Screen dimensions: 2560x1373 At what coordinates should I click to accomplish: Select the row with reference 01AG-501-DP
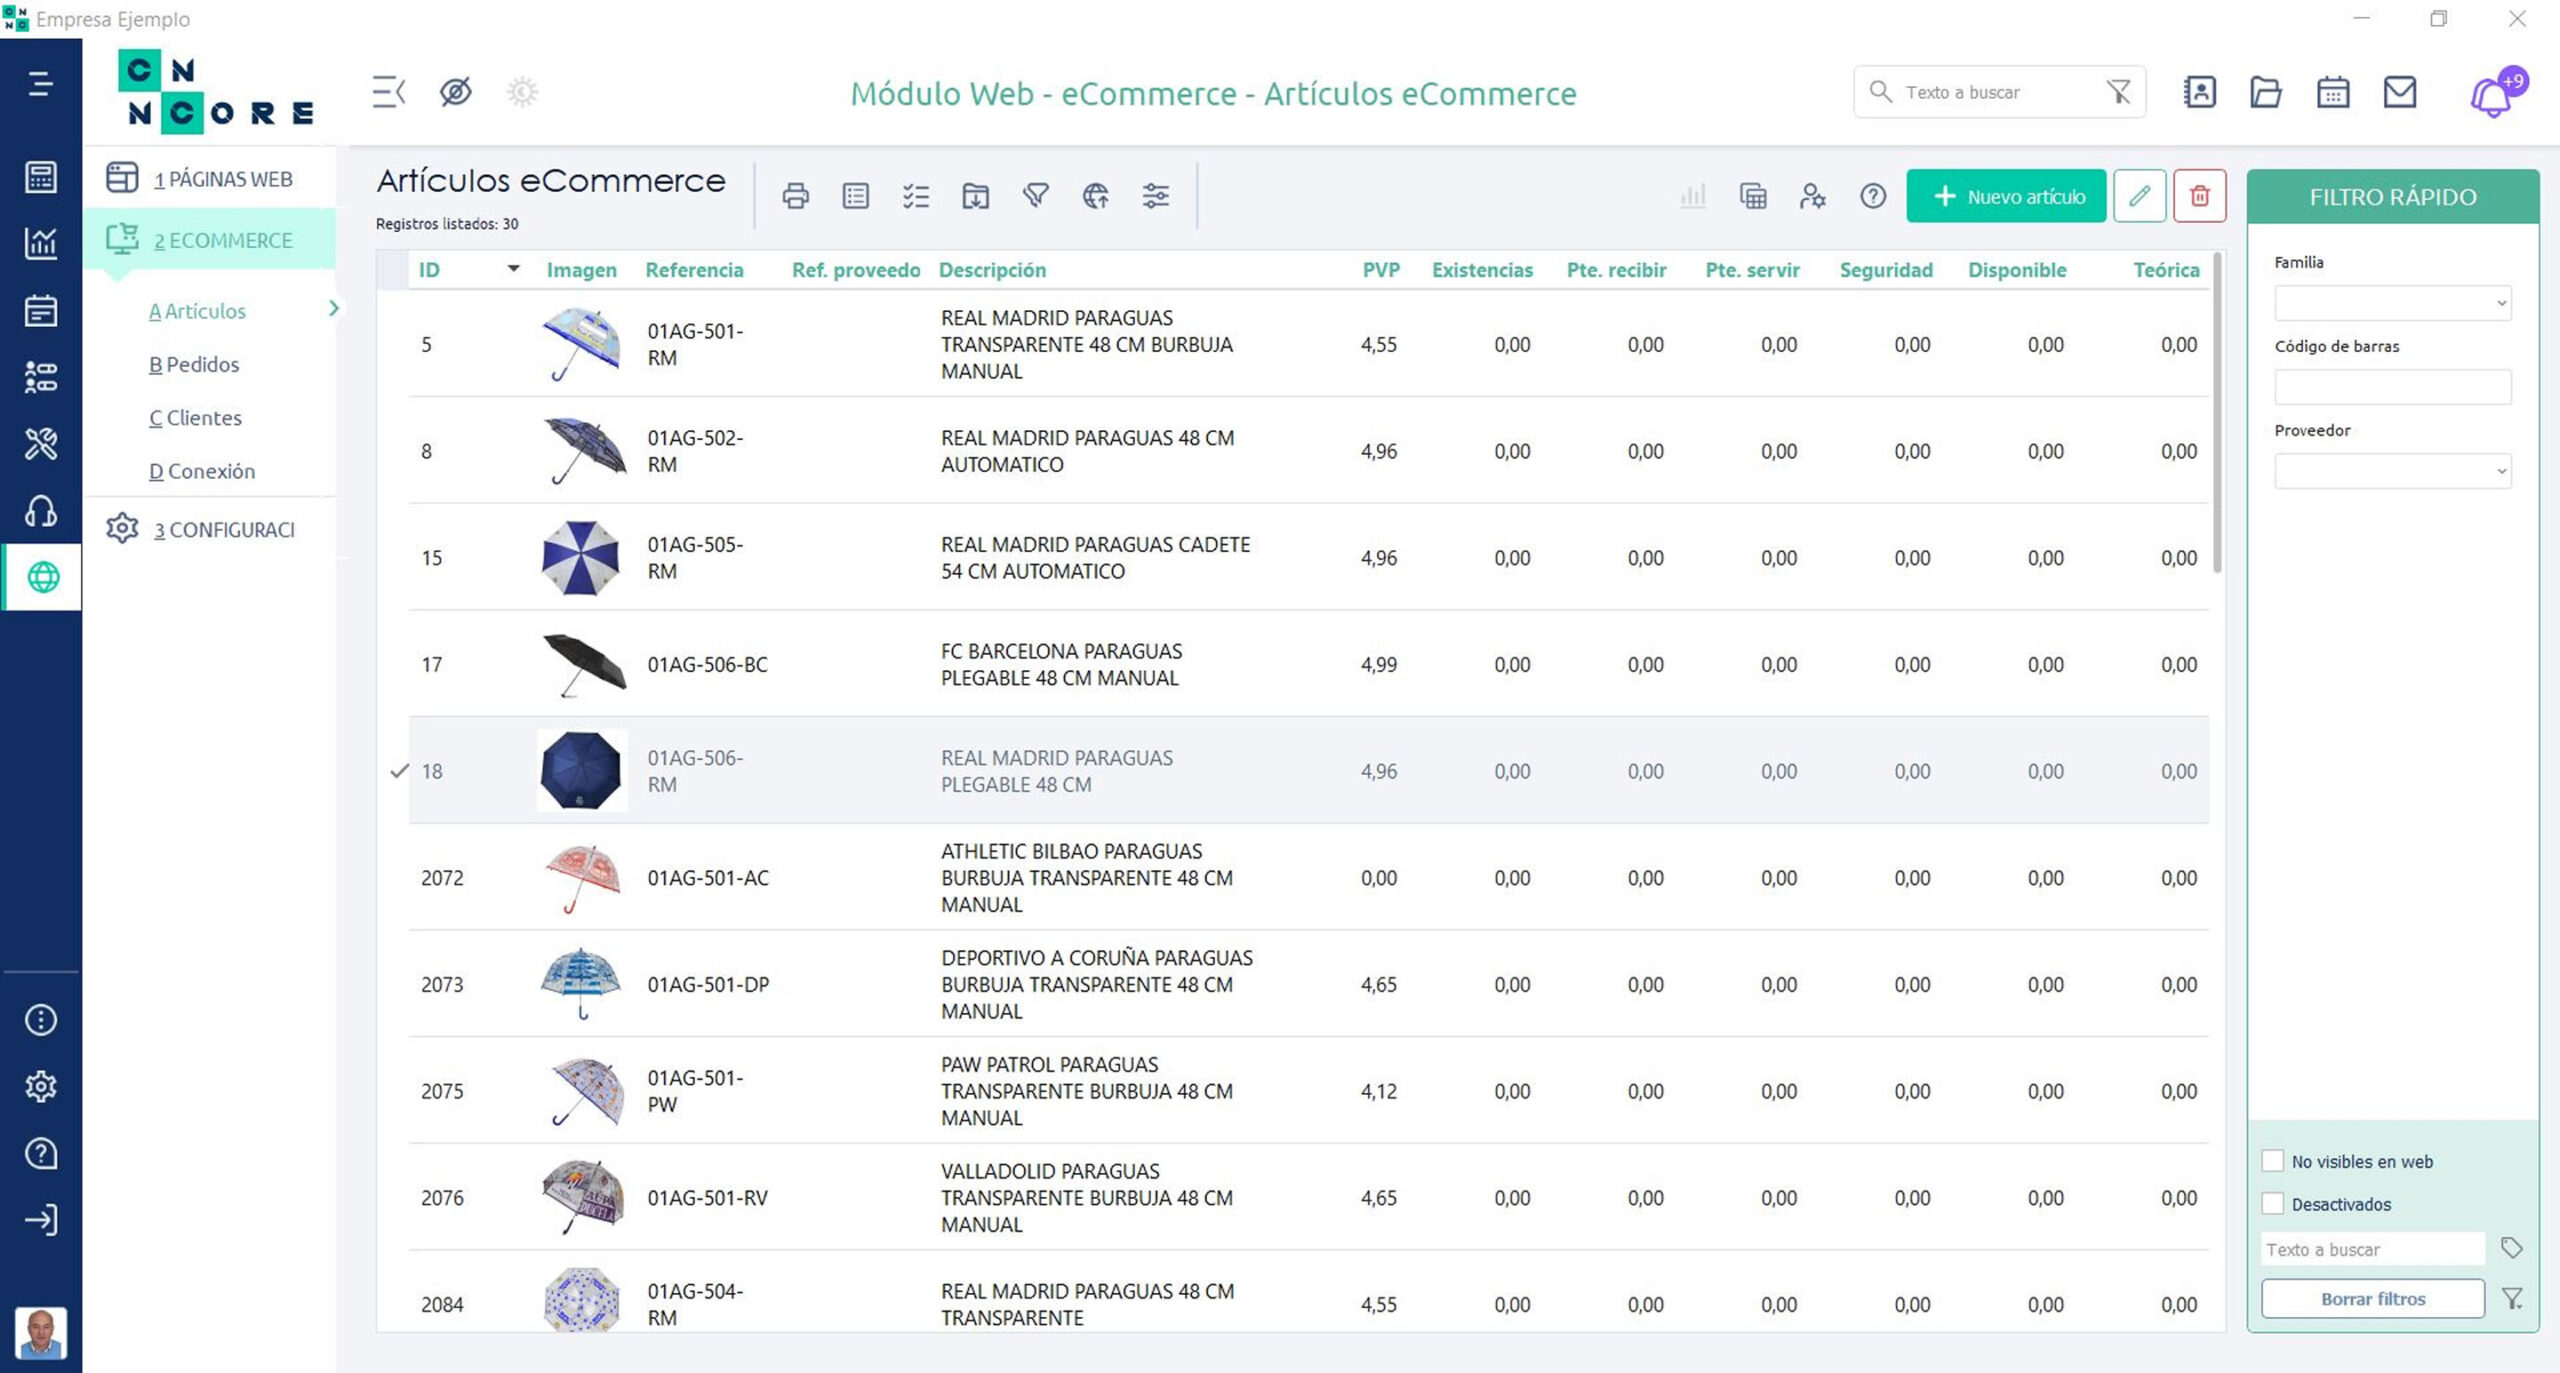pyautogui.click(x=1308, y=984)
